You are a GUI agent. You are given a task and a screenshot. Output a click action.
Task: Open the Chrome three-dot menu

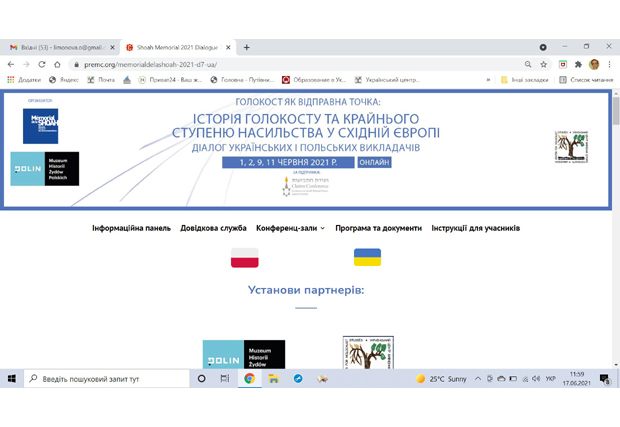point(609,64)
